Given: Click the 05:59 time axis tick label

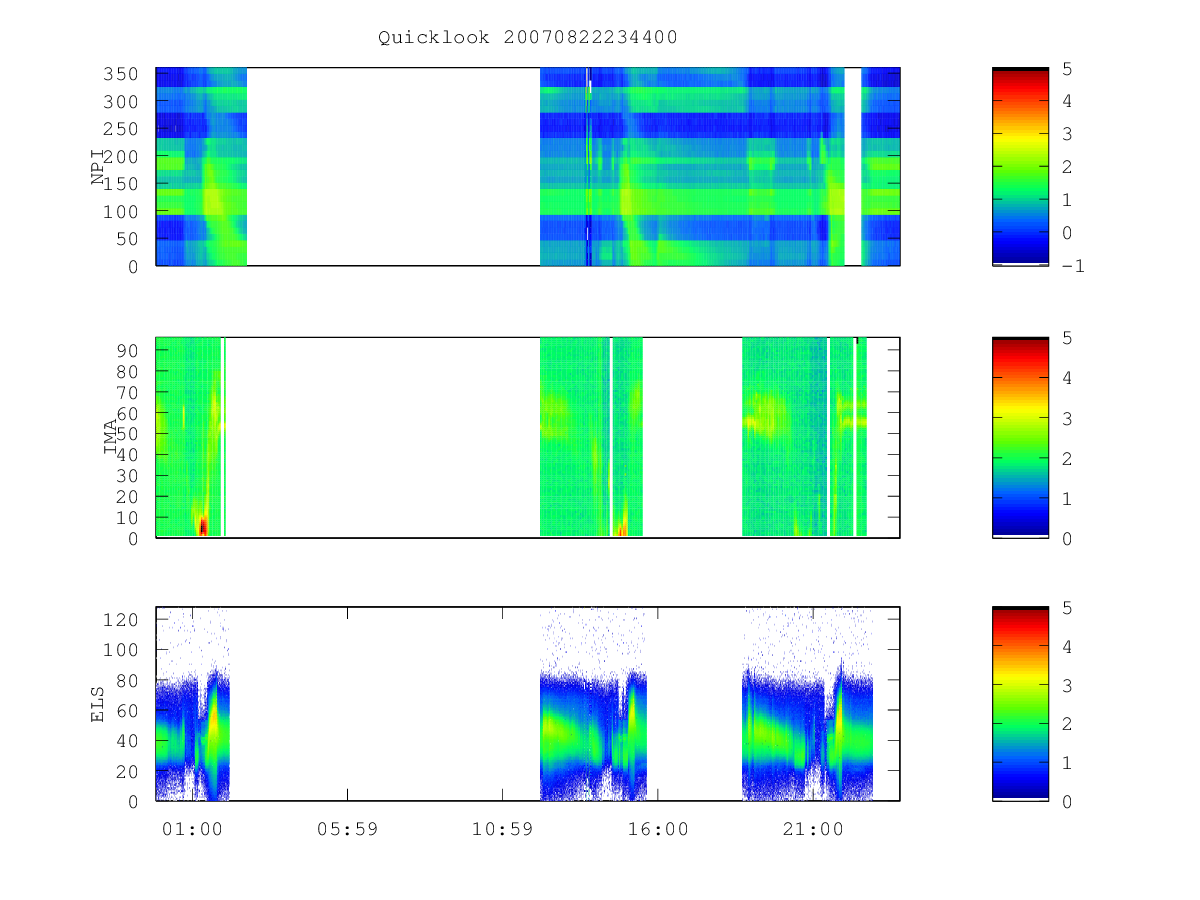Looking at the screenshot, I should (347, 829).
